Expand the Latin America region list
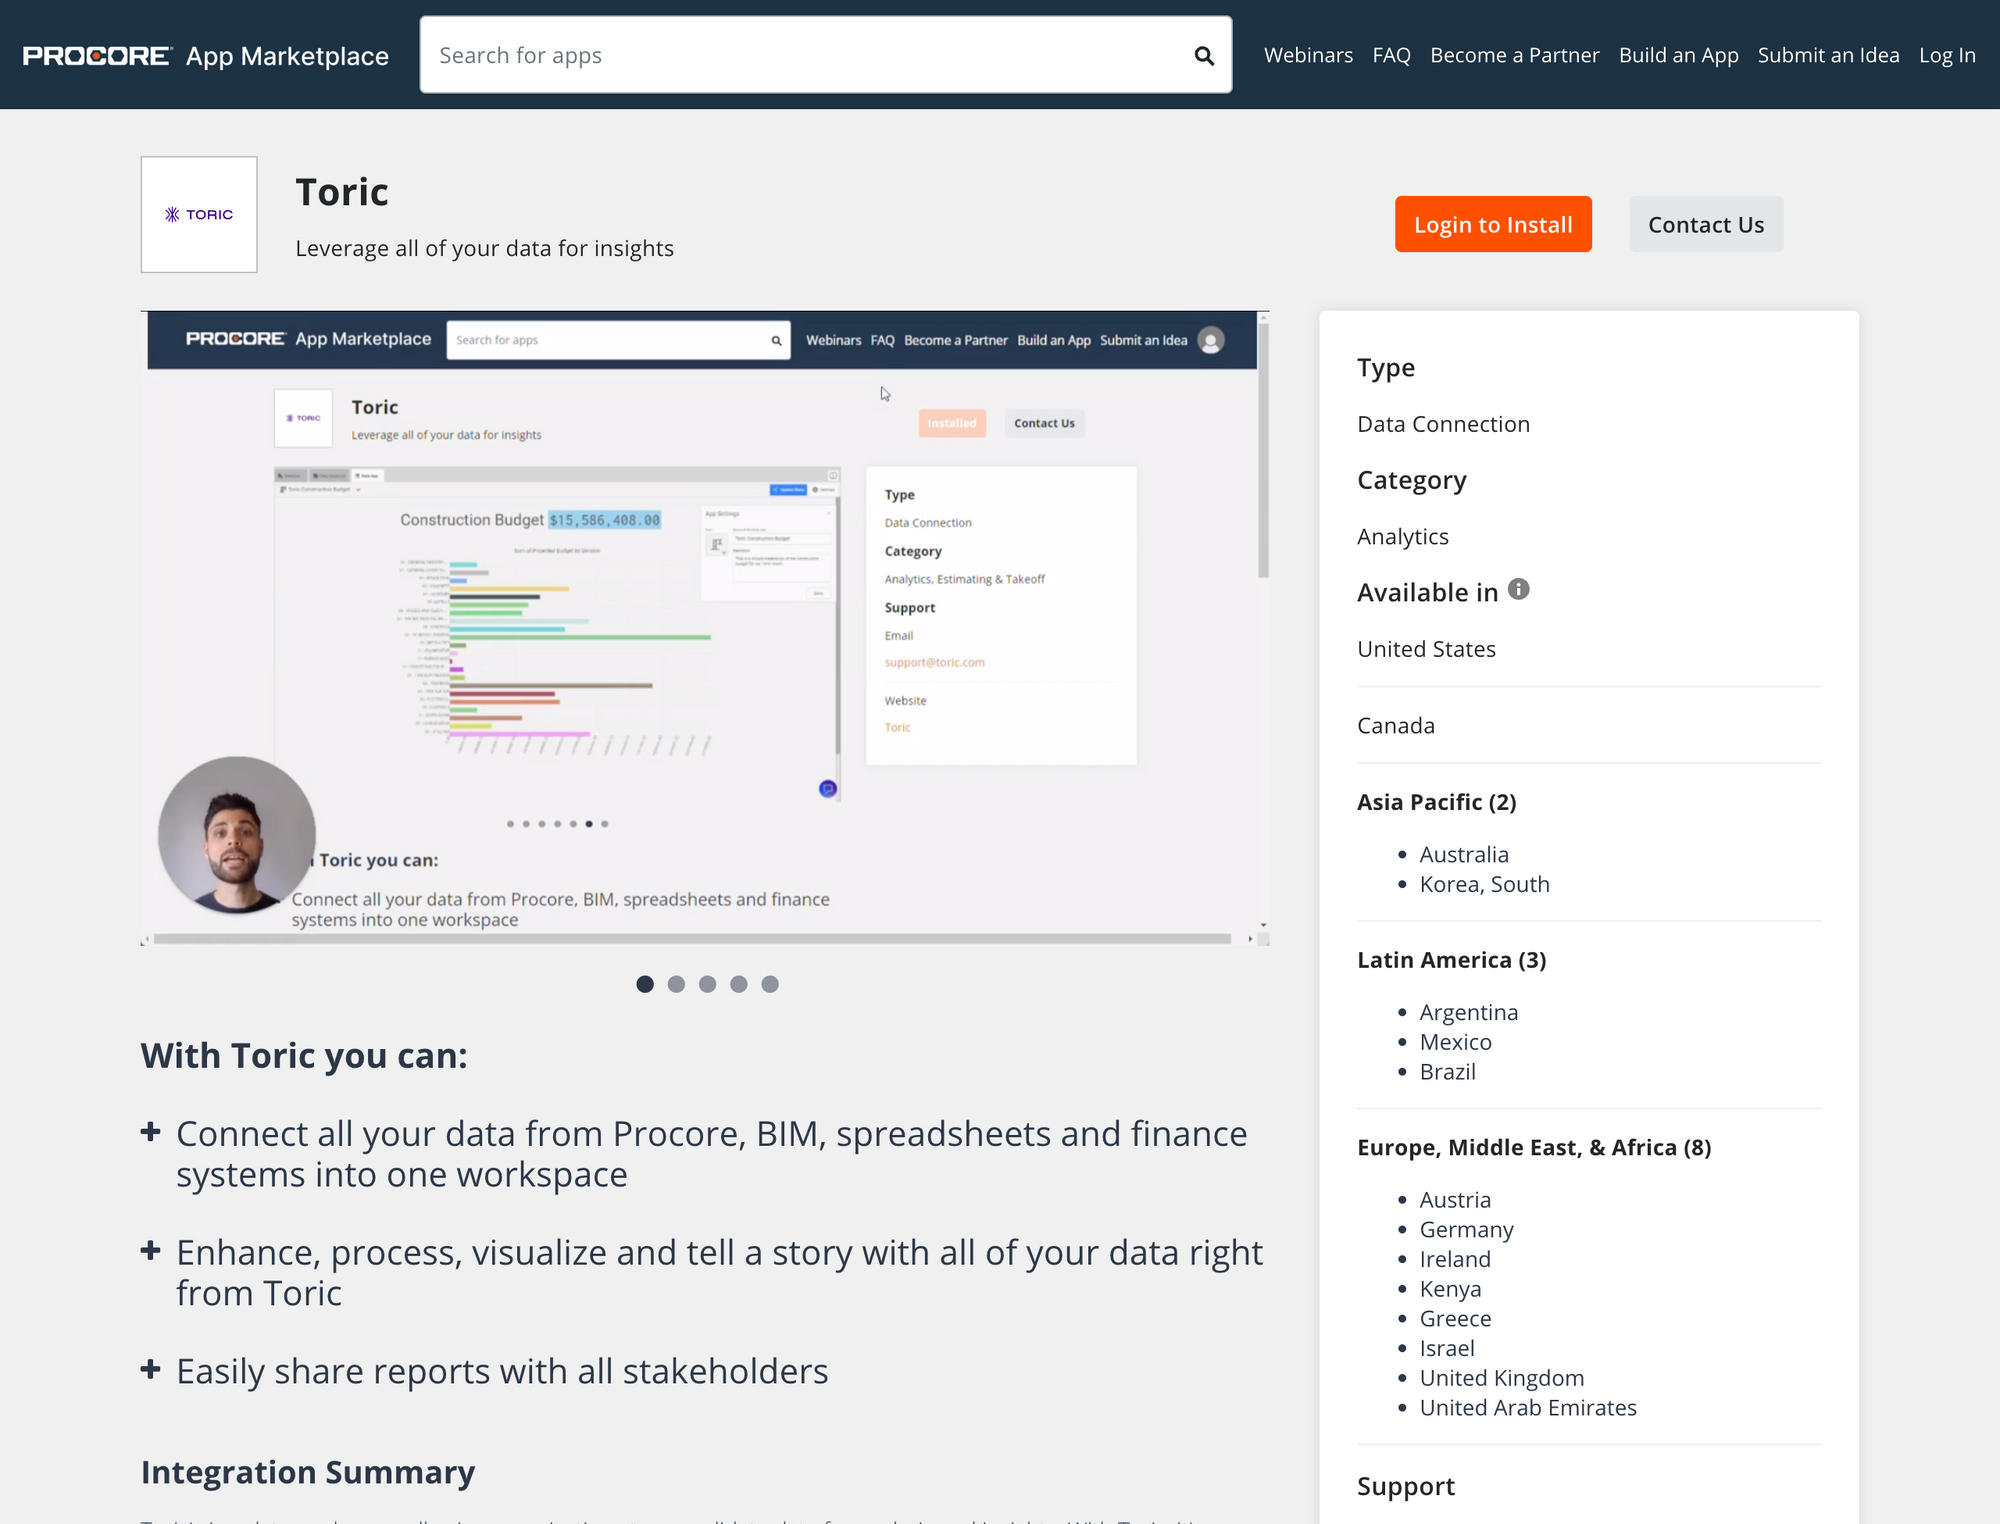 tap(1450, 959)
